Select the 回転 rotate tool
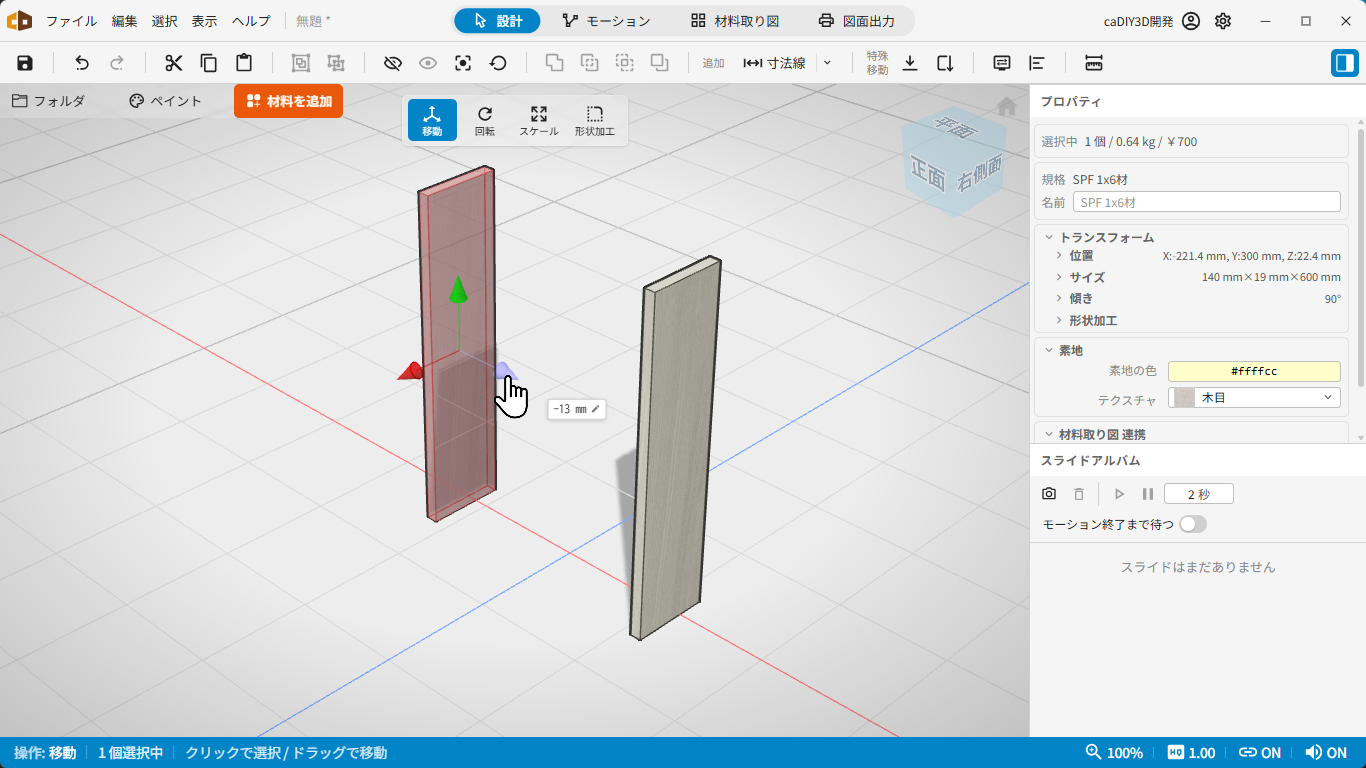Viewport: 1366px width, 768px height. (x=485, y=120)
